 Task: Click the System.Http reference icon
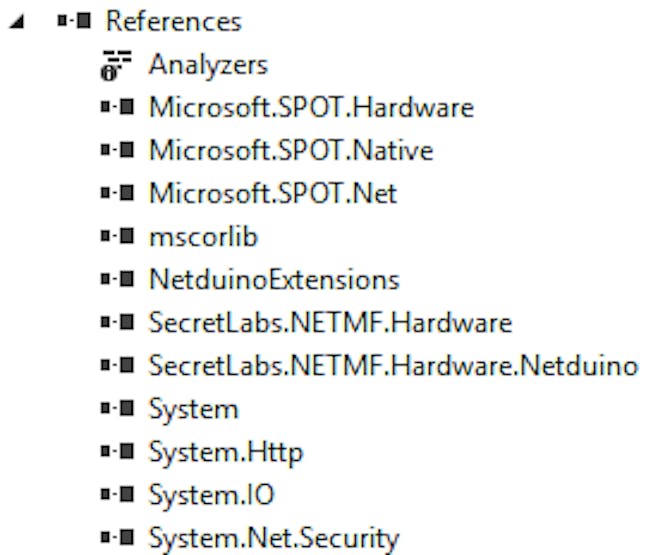pyautogui.click(x=117, y=452)
